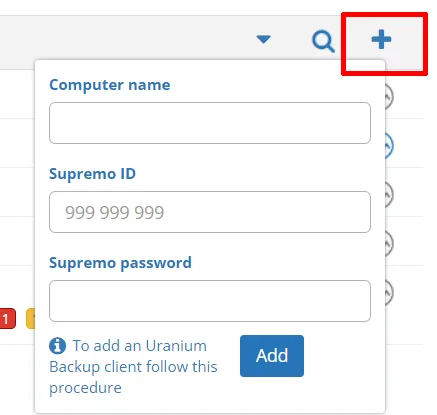
Task: Focus the Supremo ID field with 999 placeholder
Action: tap(210, 212)
